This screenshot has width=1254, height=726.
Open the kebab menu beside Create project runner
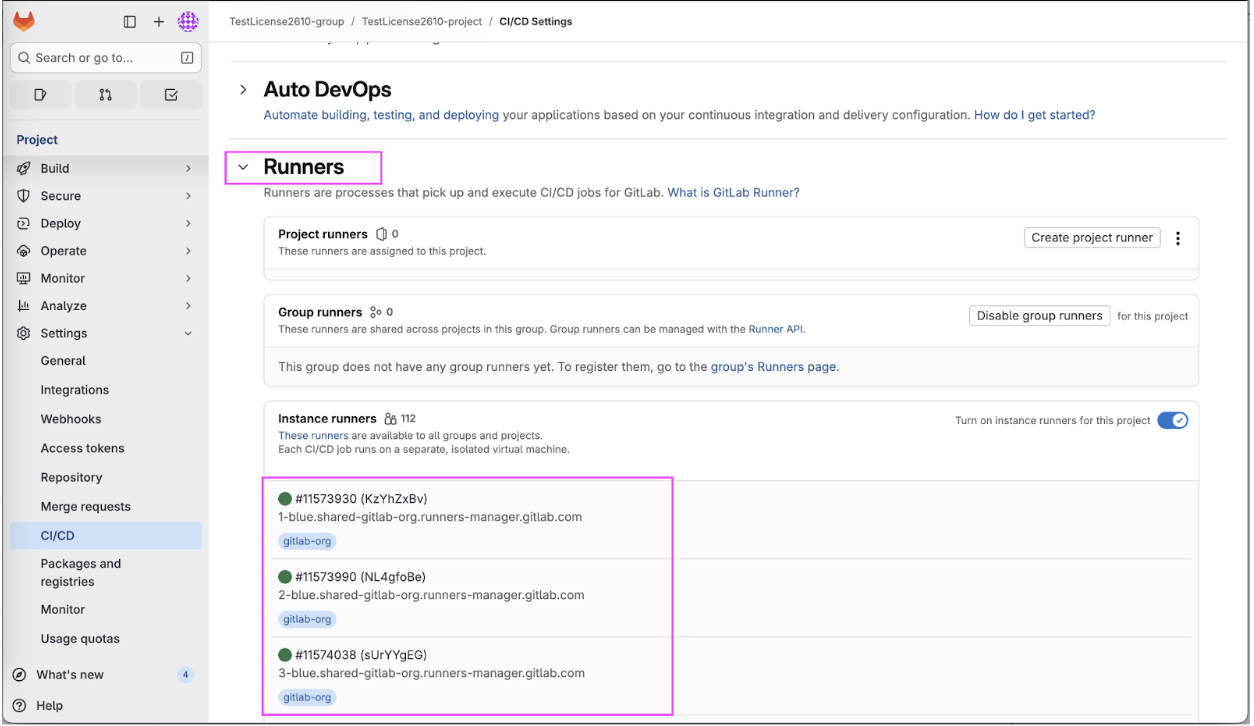pos(1178,237)
